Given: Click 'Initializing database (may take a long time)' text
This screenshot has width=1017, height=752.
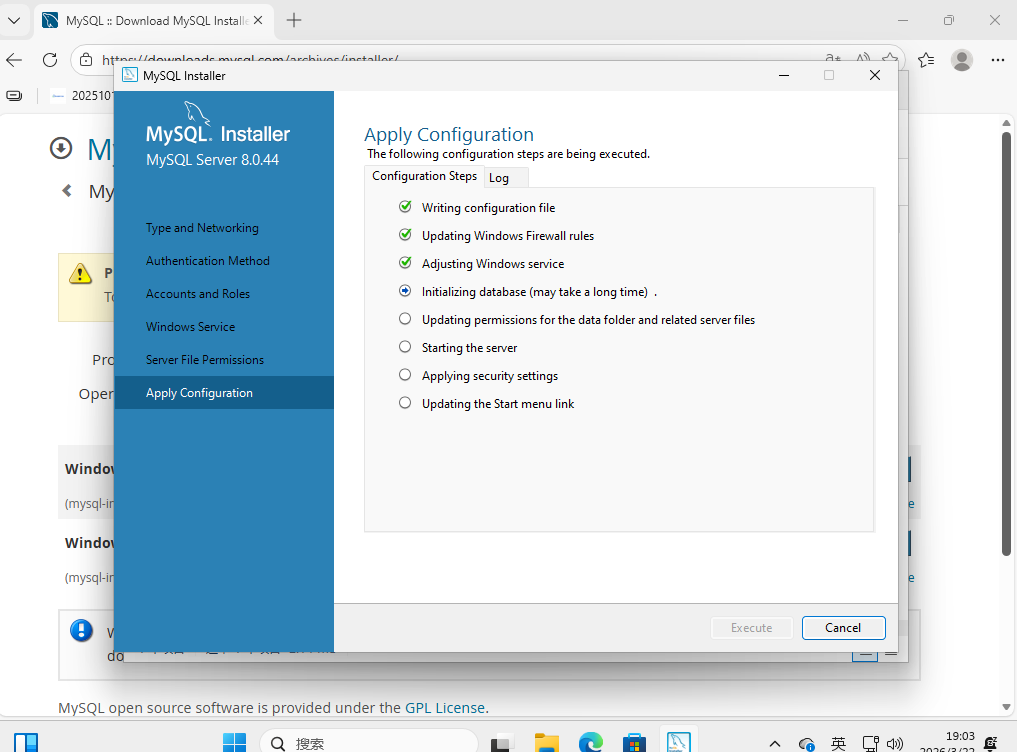Looking at the screenshot, I should 535,292.
